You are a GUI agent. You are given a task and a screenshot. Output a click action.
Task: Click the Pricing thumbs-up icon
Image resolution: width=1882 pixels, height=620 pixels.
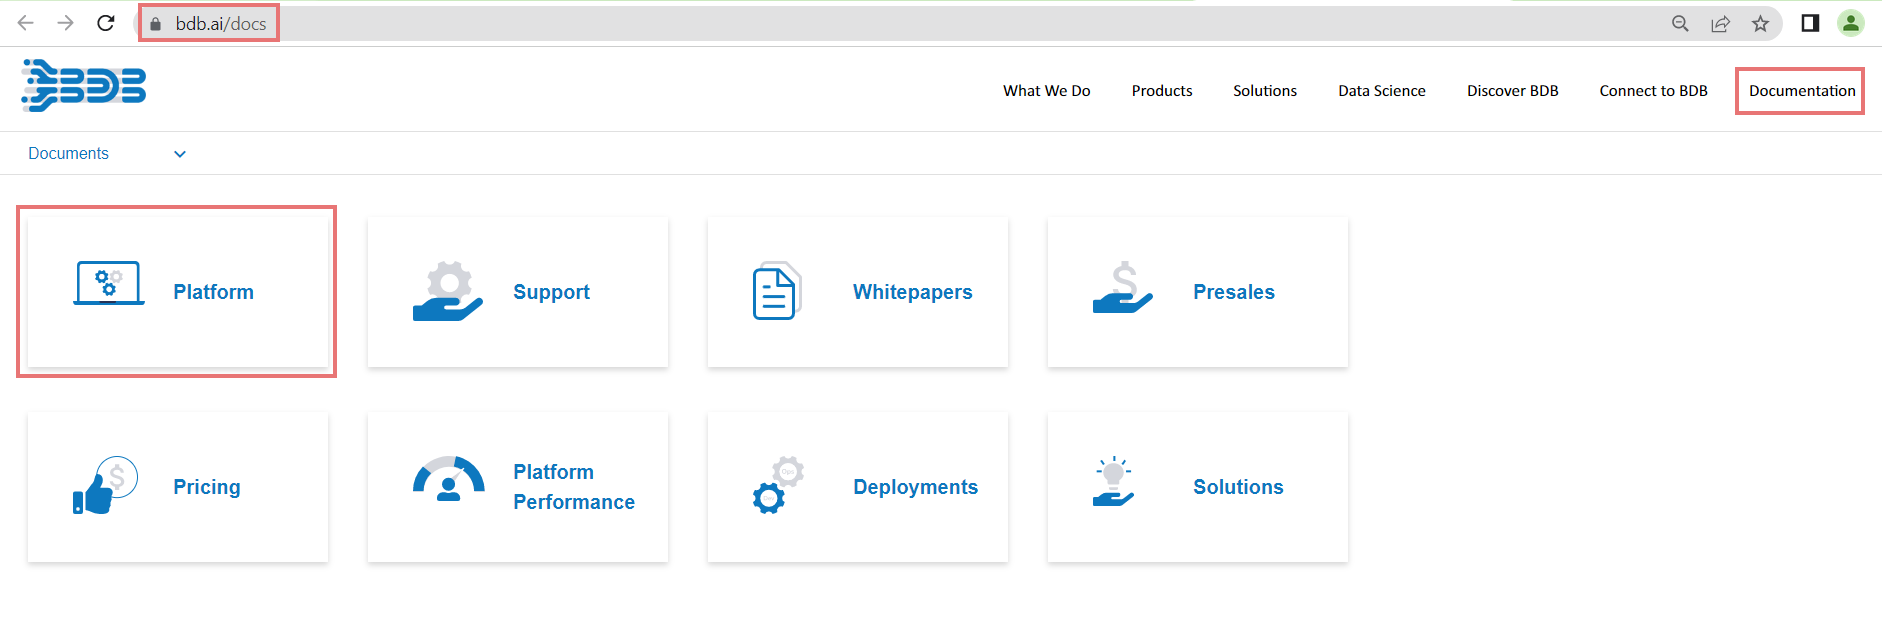[105, 486]
